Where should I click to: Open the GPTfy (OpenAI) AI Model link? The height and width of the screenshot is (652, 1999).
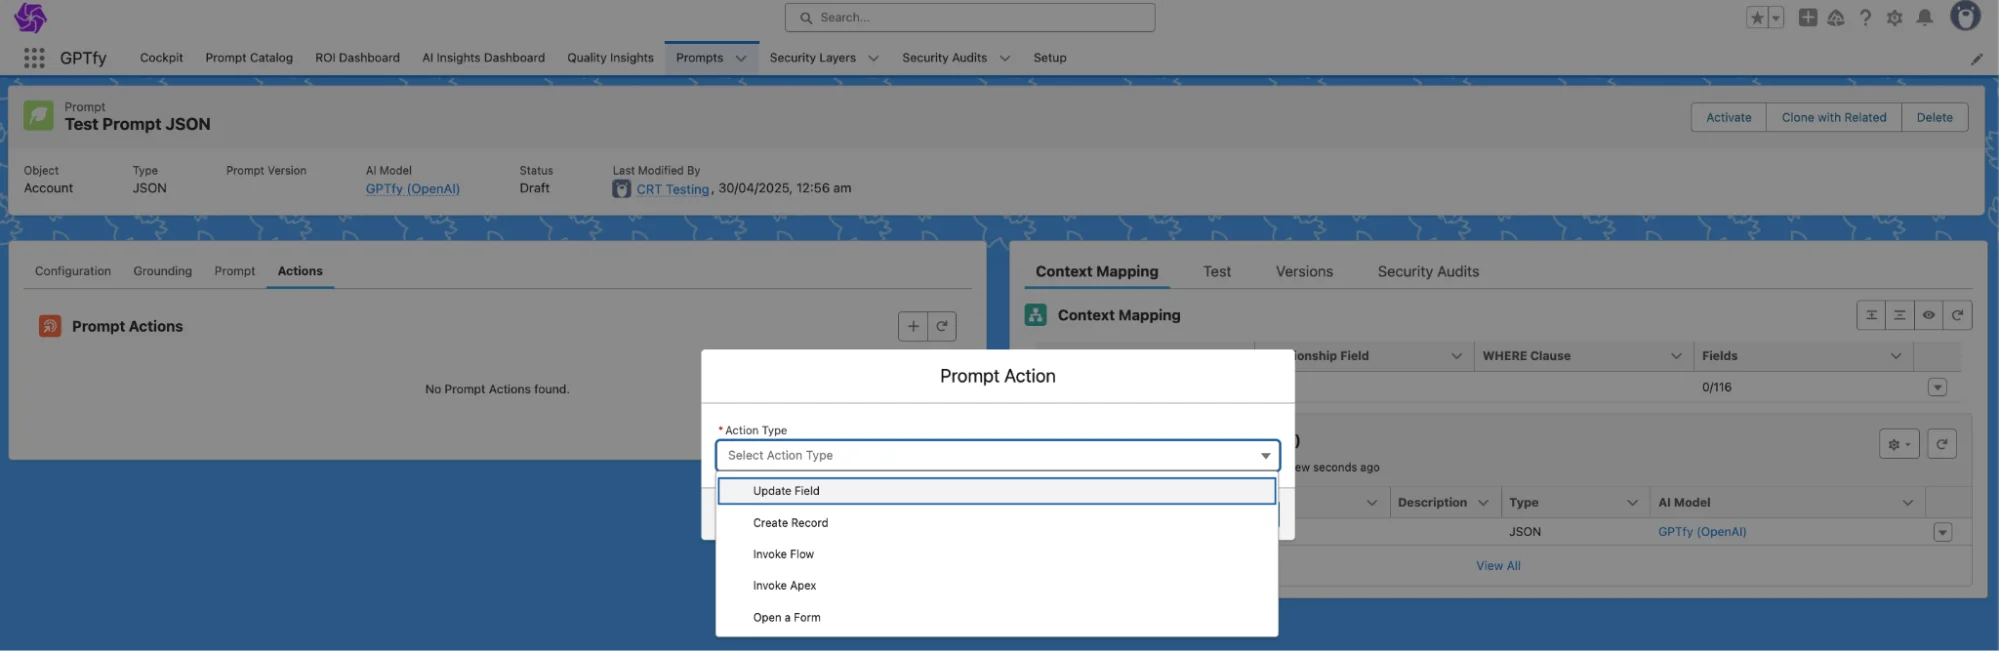click(412, 189)
